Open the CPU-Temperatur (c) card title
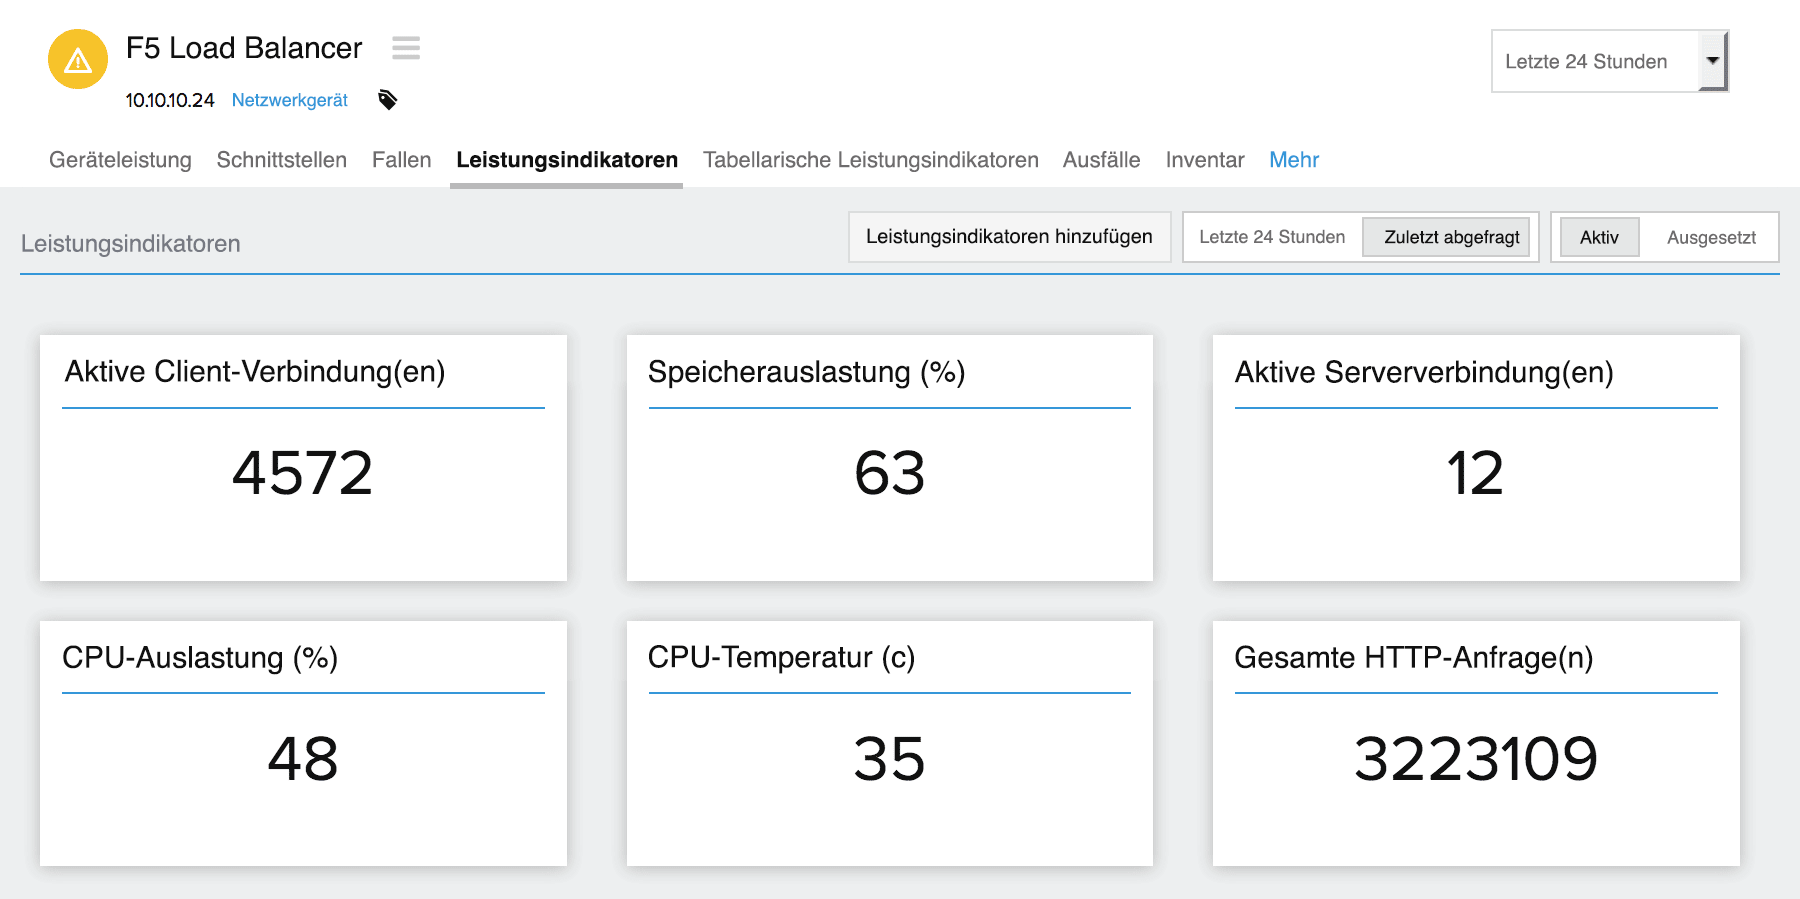Image resolution: width=1800 pixels, height=899 pixels. pos(782,658)
